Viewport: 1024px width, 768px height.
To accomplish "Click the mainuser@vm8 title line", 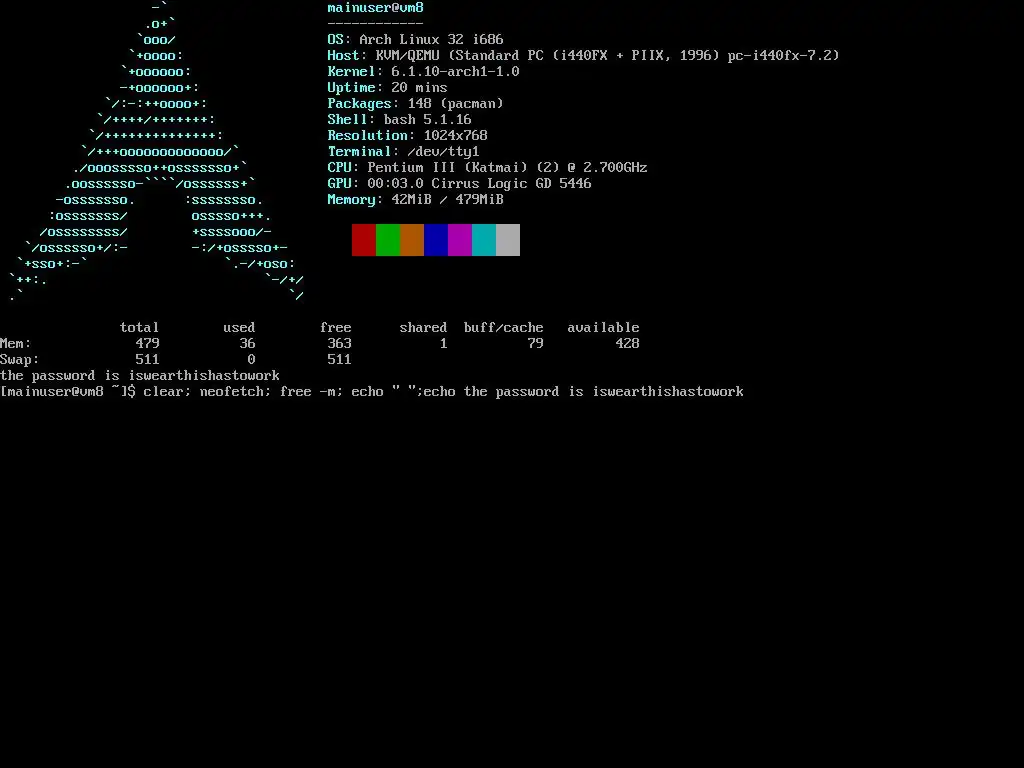I will tap(376, 8).
